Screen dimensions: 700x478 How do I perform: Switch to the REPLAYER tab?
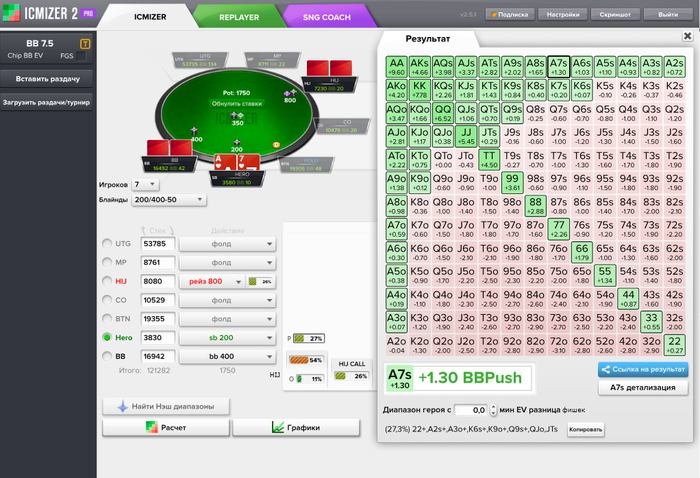[239, 17]
